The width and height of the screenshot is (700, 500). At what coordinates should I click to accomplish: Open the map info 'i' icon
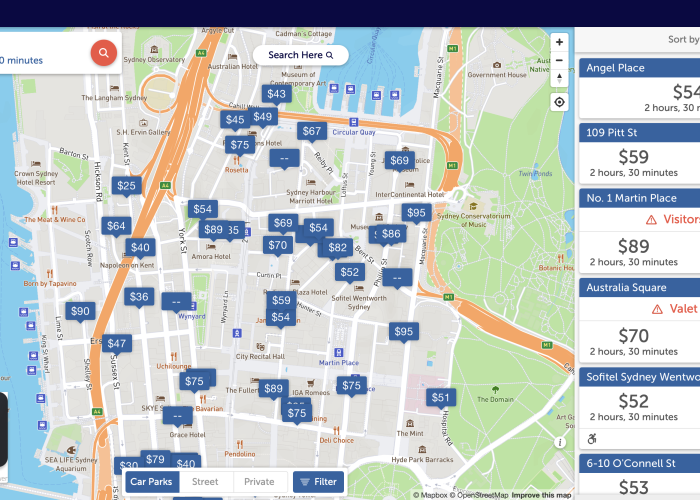[560, 442]
